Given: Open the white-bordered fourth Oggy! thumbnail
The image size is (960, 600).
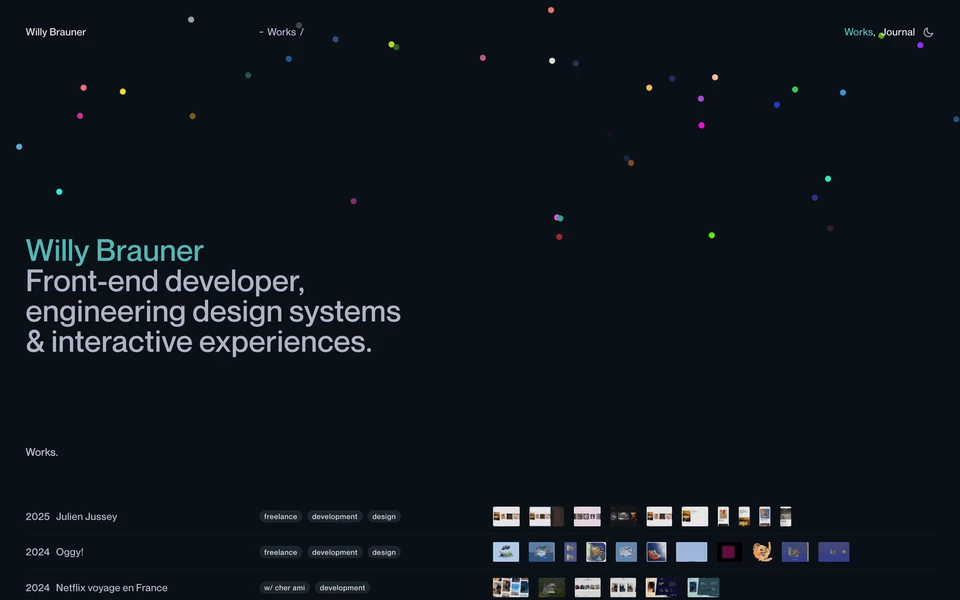Looking at the screenshot, I should pyautogui.click(x=596, y=552).
